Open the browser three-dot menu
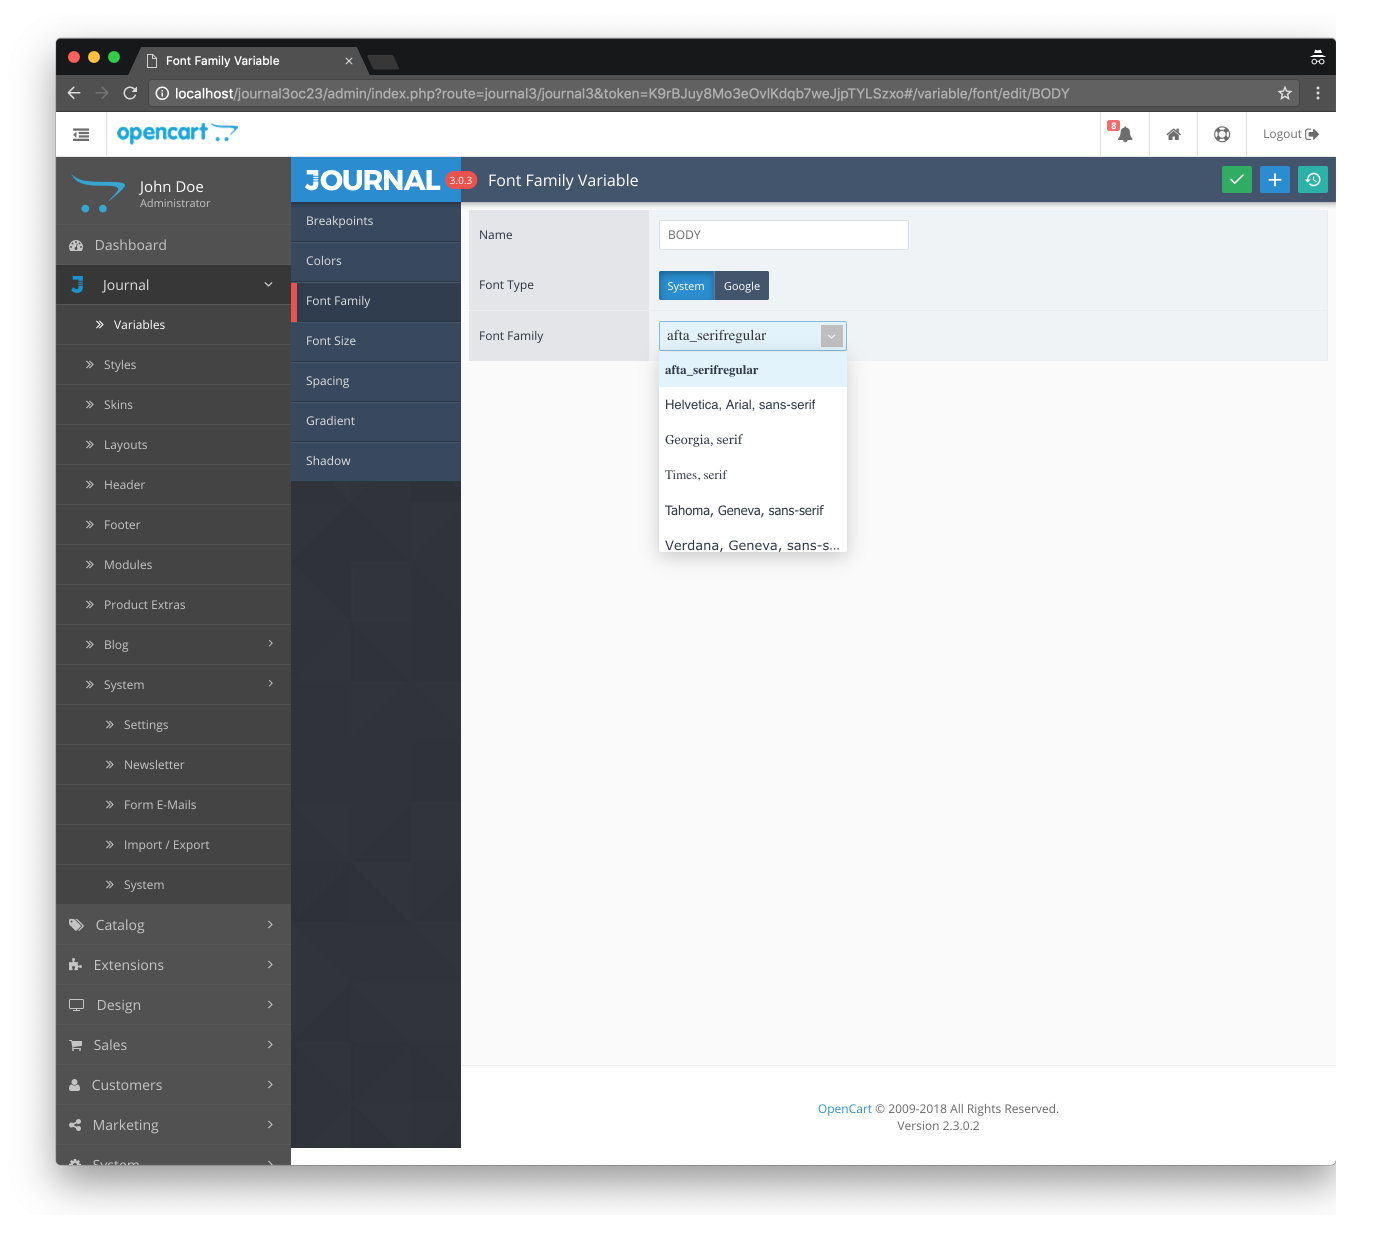Image resolution: width=1392 pixels, height=1239 pixels. pyautogui.click(x=1318, y=93)
